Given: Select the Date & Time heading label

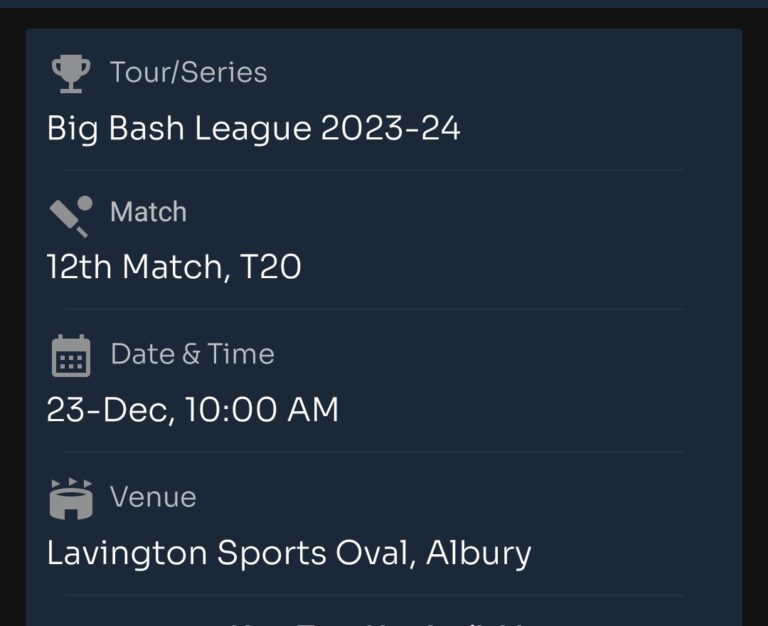Looking at the screenshot, I should click(192, 354).
